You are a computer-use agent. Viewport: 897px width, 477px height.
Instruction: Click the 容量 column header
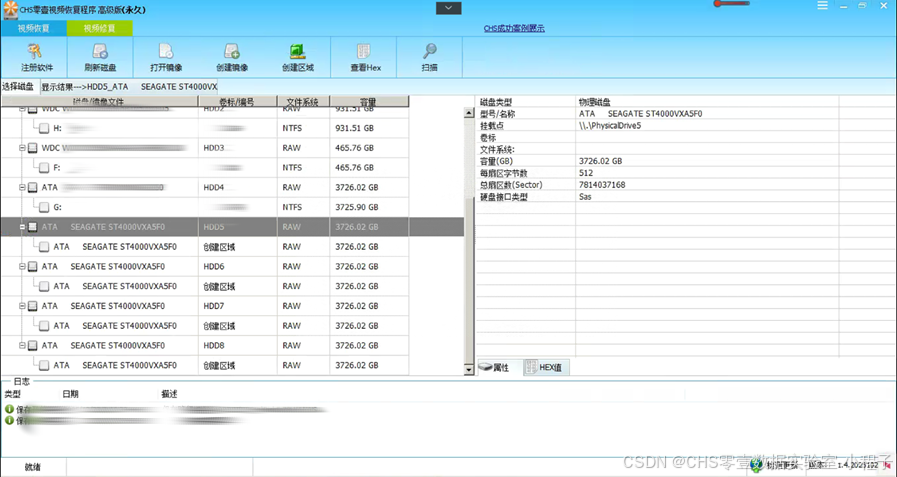pos(369,102)
